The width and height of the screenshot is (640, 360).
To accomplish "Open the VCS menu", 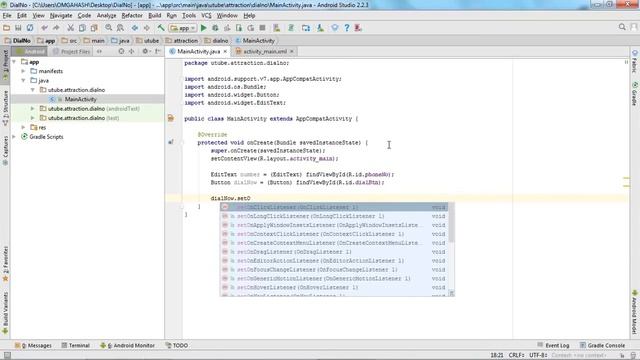I will (x=206, y=16).
